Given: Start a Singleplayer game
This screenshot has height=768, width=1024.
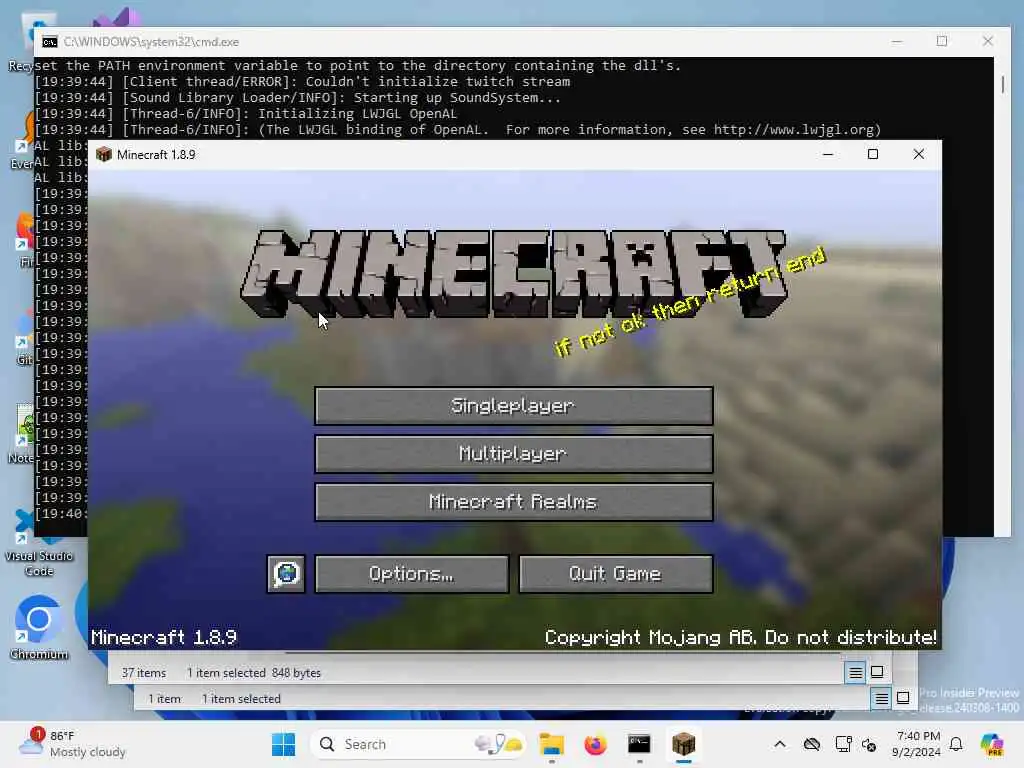Looking at the screenshot, I should point(513,406).
